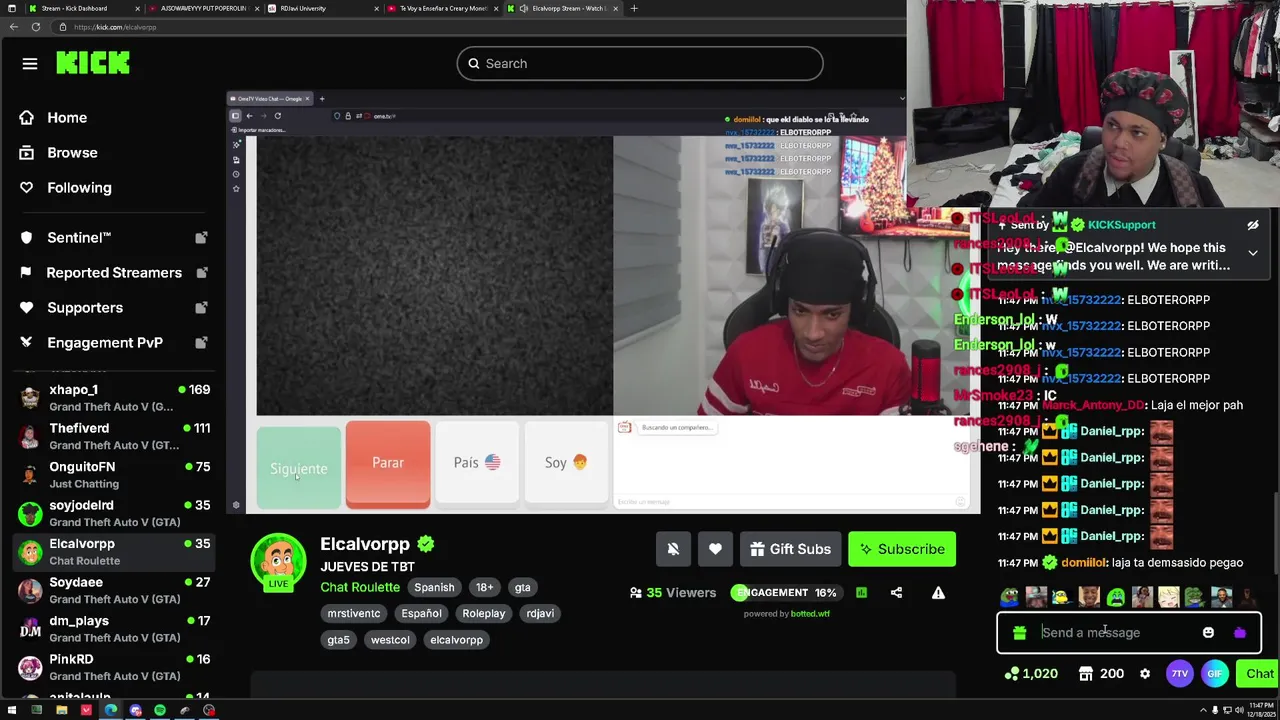The height and width of the screenshot is (720, 1280).
Task: Select the mrstivente tag
Action: (354, 613)
